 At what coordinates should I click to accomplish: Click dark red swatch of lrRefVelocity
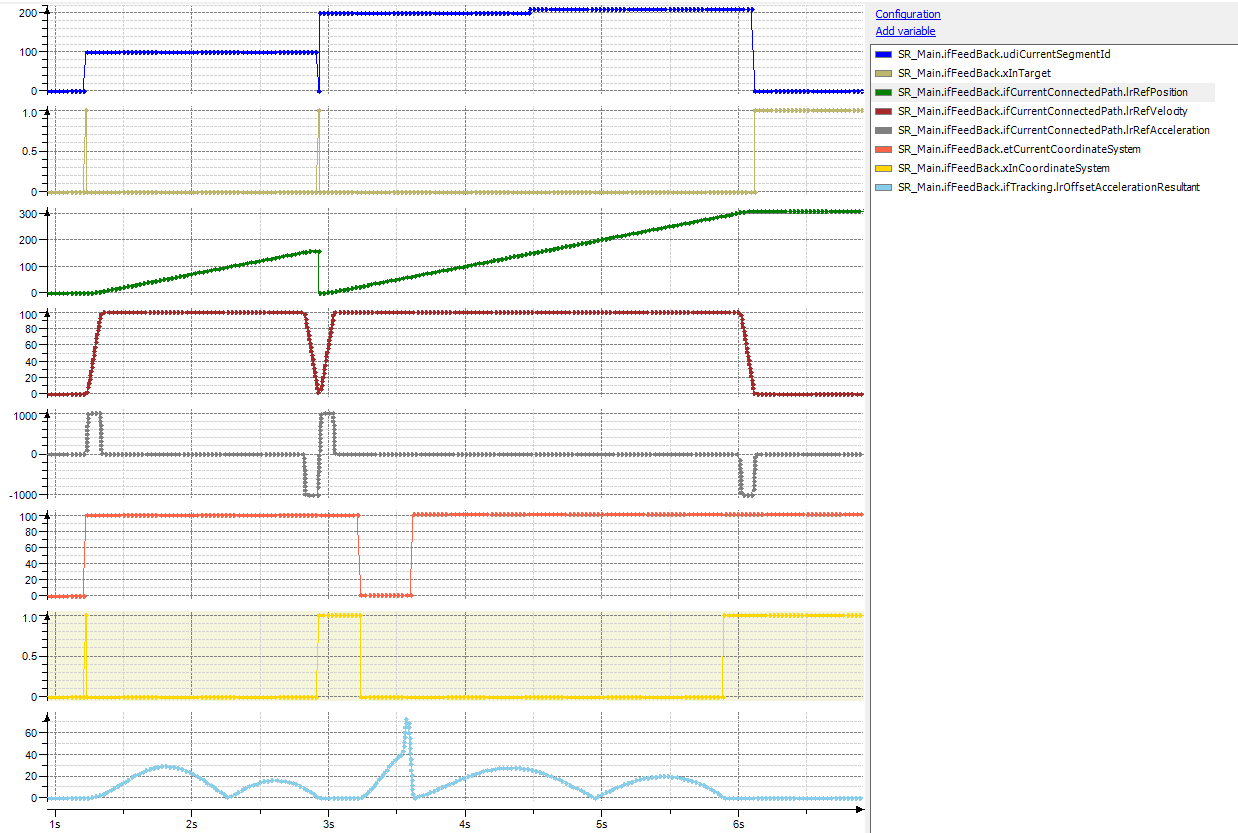[x=883, y=111]
